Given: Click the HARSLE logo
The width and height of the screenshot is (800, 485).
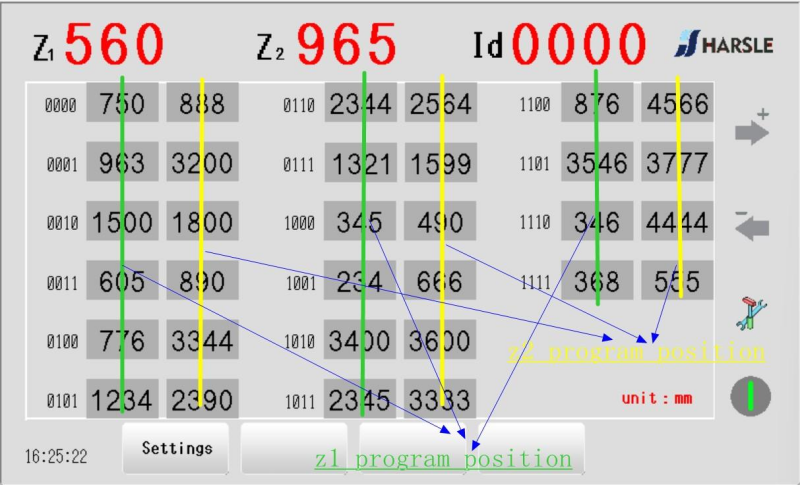Looking at the screenshot, I should (x=724, y=45).
